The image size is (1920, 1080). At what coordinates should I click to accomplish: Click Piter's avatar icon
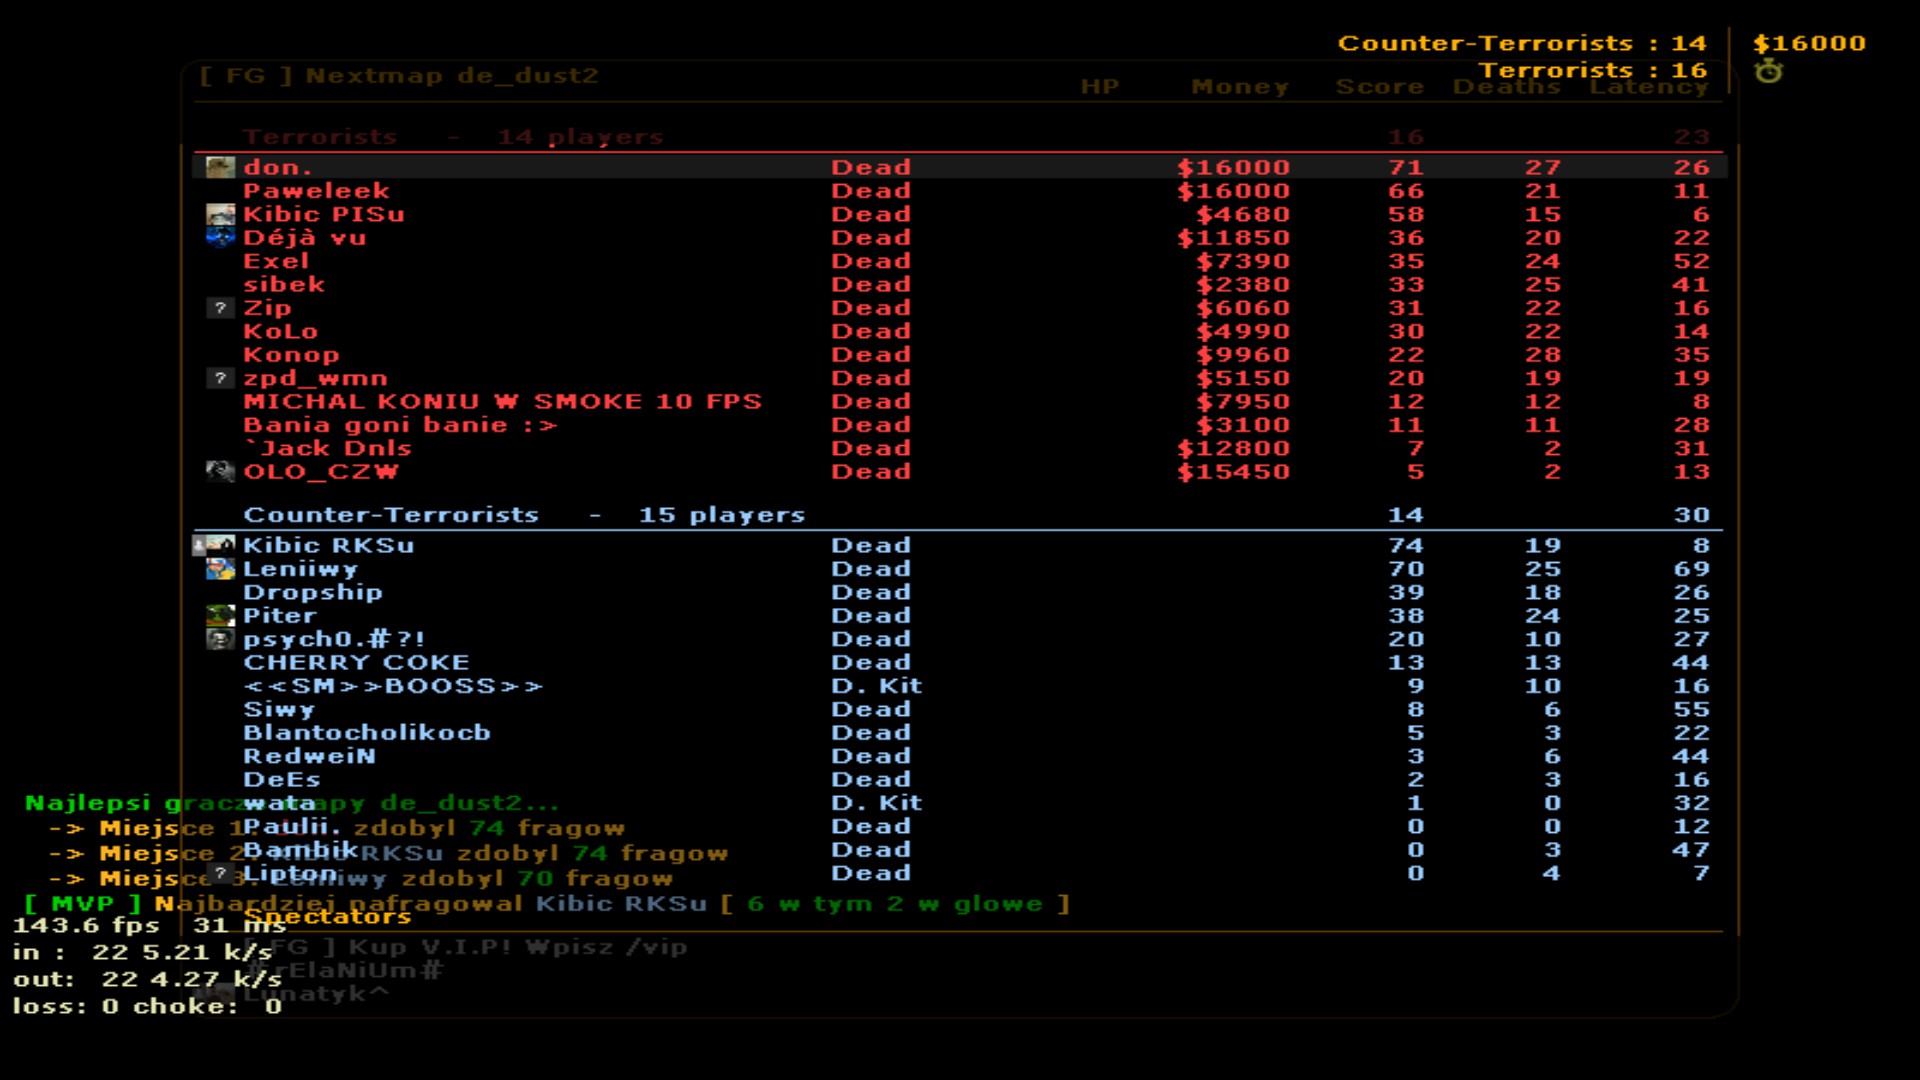[x=220, y=615]
